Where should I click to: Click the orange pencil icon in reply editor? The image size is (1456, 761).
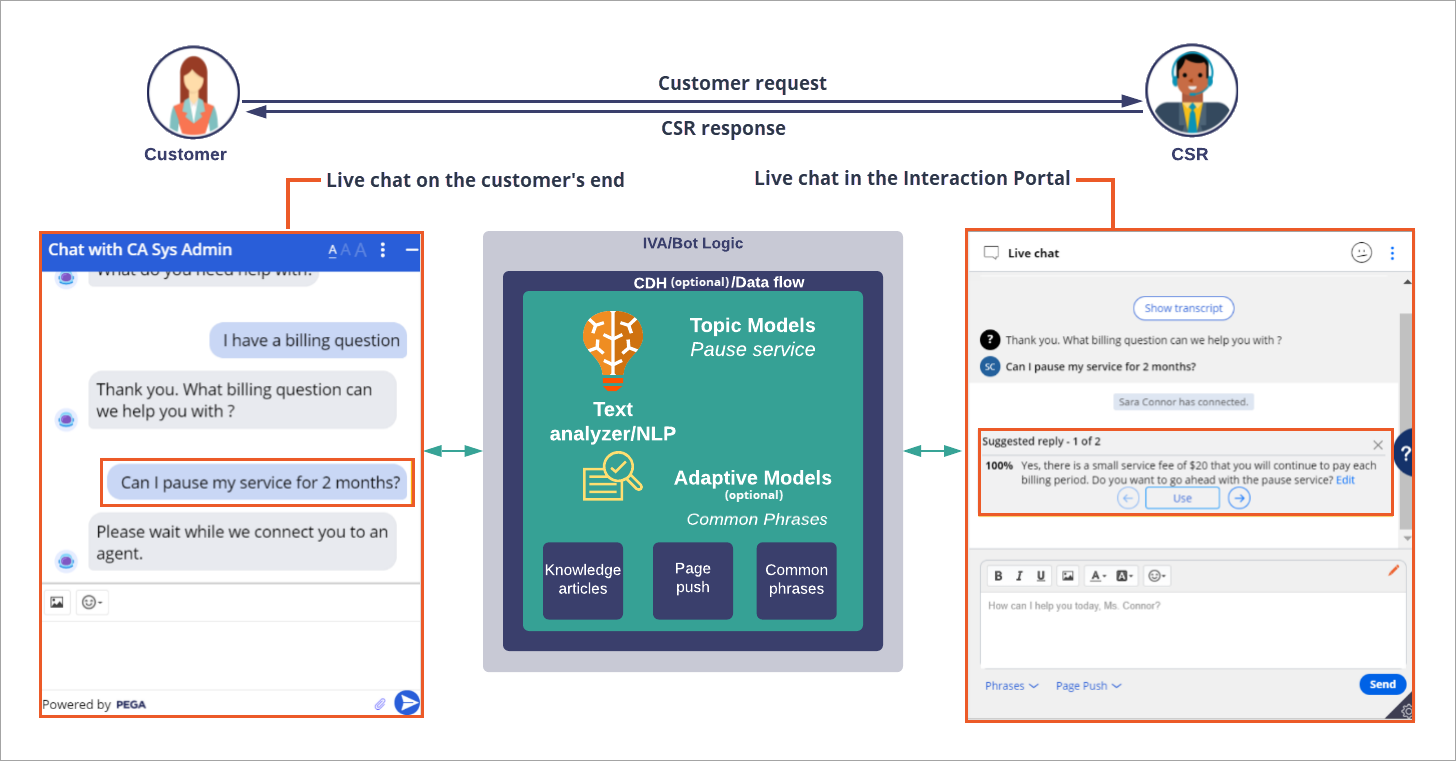click(x=1394, y=570)
